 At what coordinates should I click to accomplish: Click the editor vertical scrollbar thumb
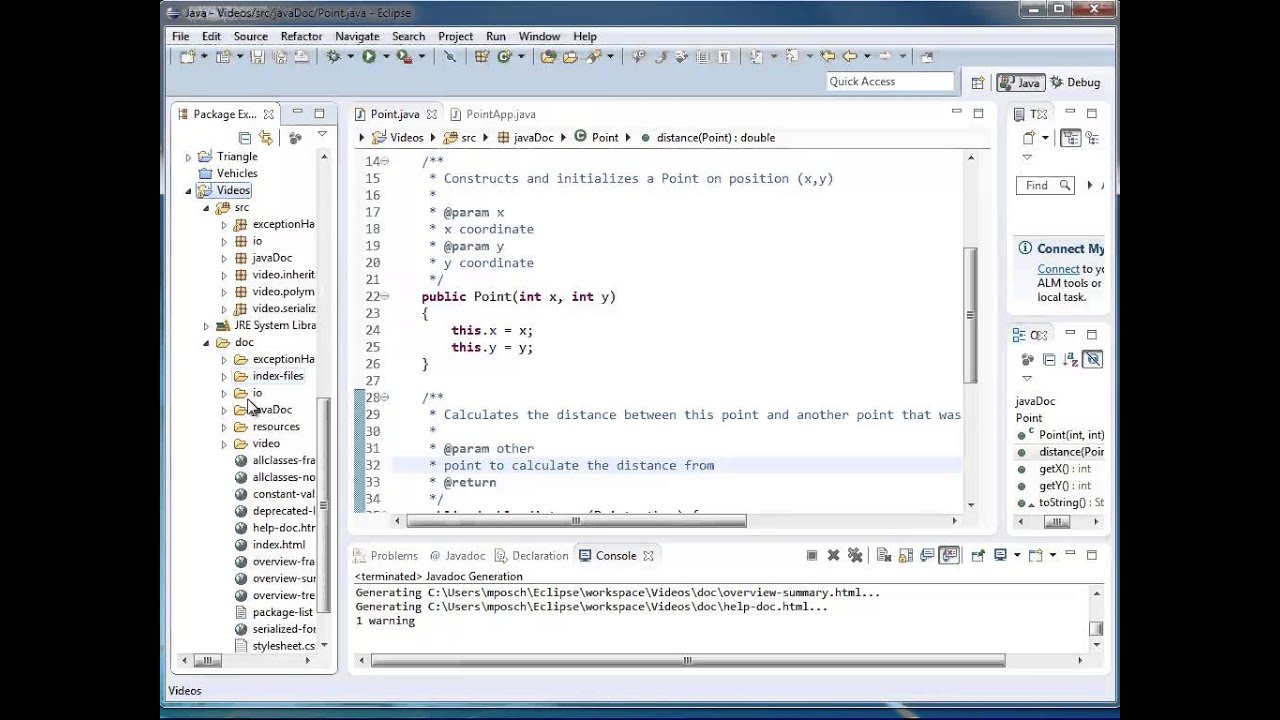968,315
